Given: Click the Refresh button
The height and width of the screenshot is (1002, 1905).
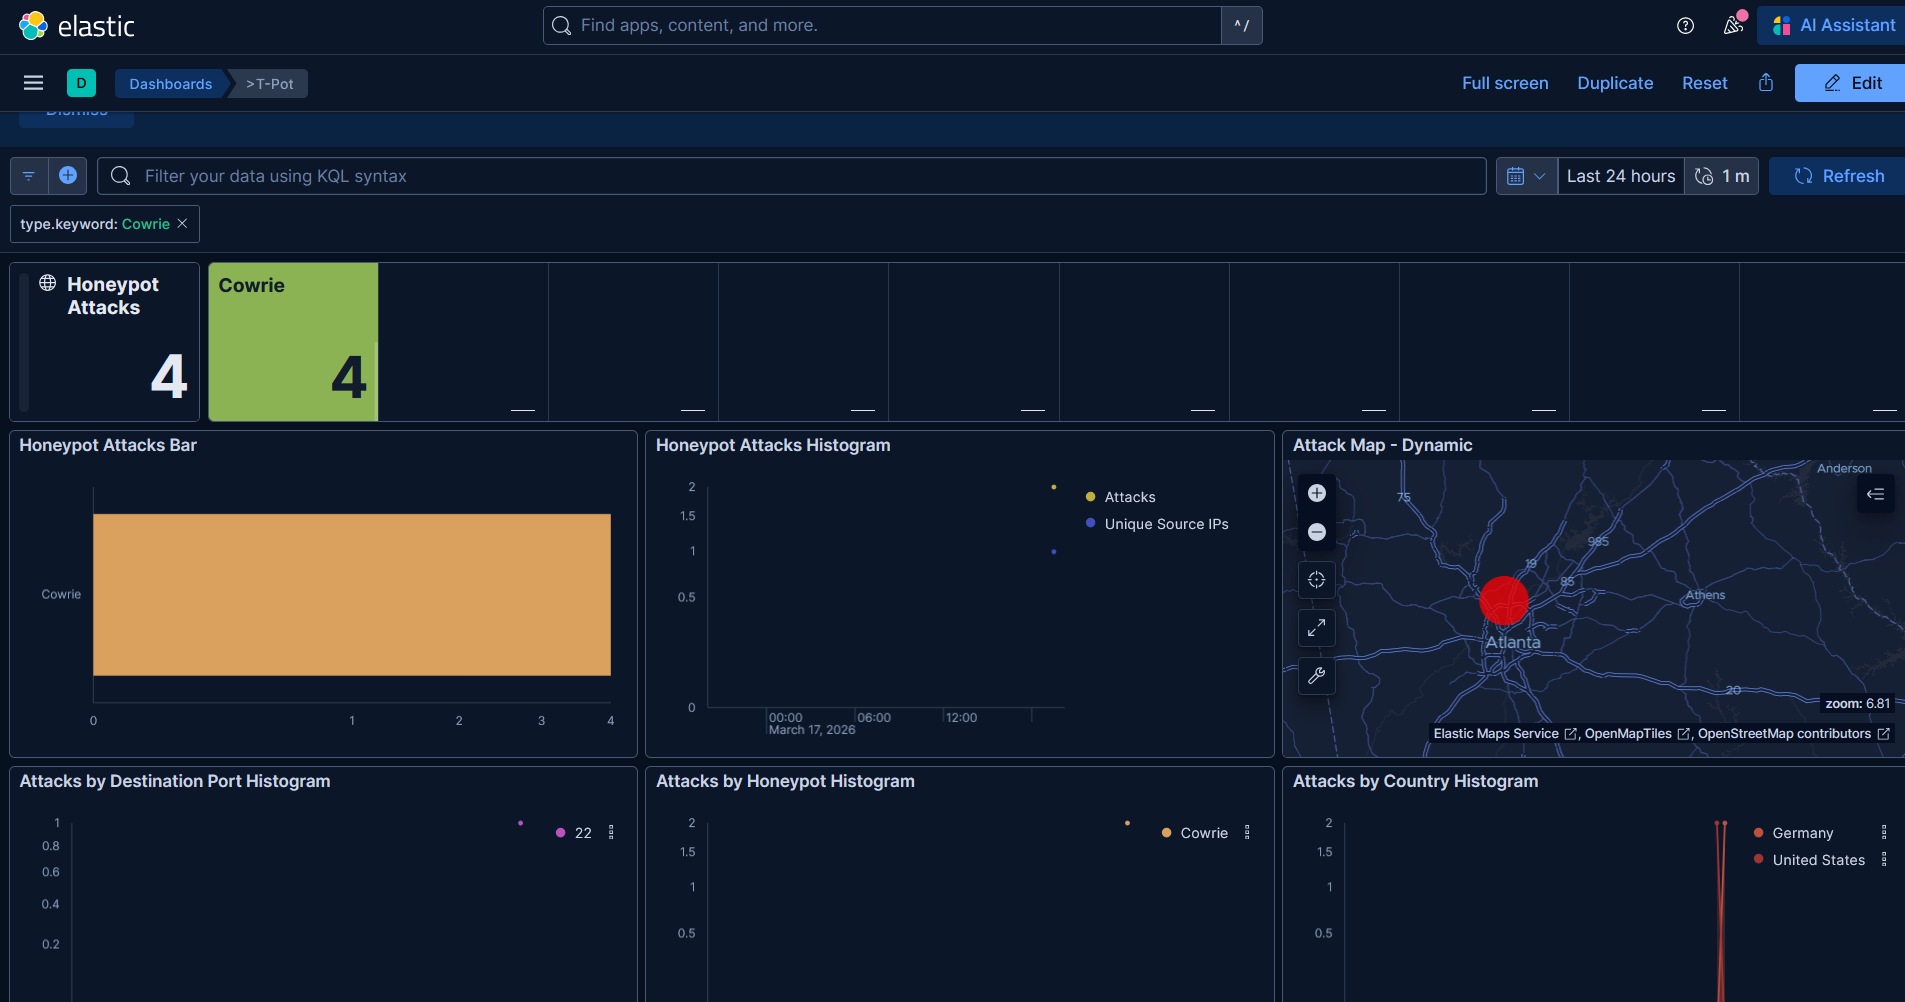Looking at the screenshot, I should 1838,176.
